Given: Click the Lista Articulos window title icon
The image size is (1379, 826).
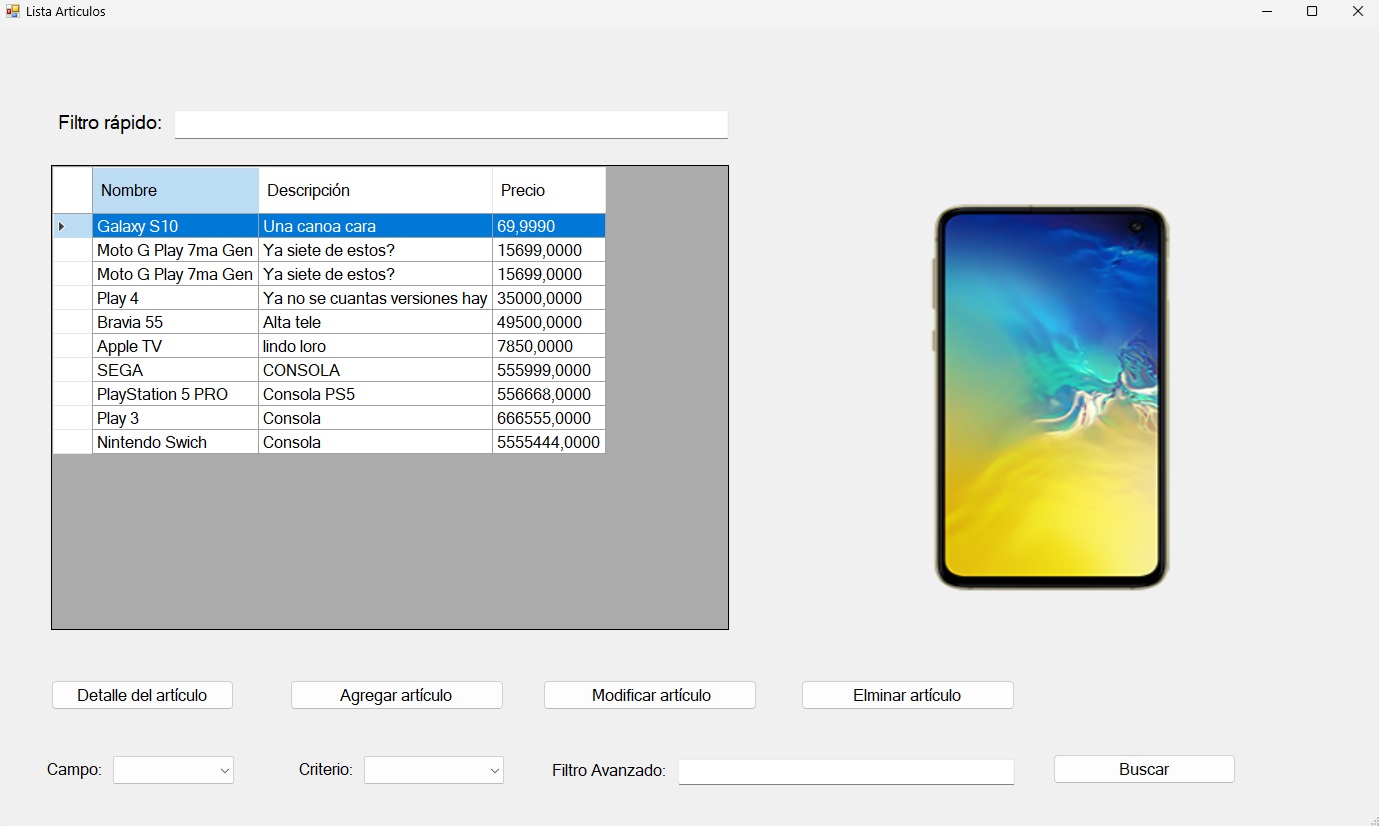Looking at the screenshot, I should (x=13, y=11).
